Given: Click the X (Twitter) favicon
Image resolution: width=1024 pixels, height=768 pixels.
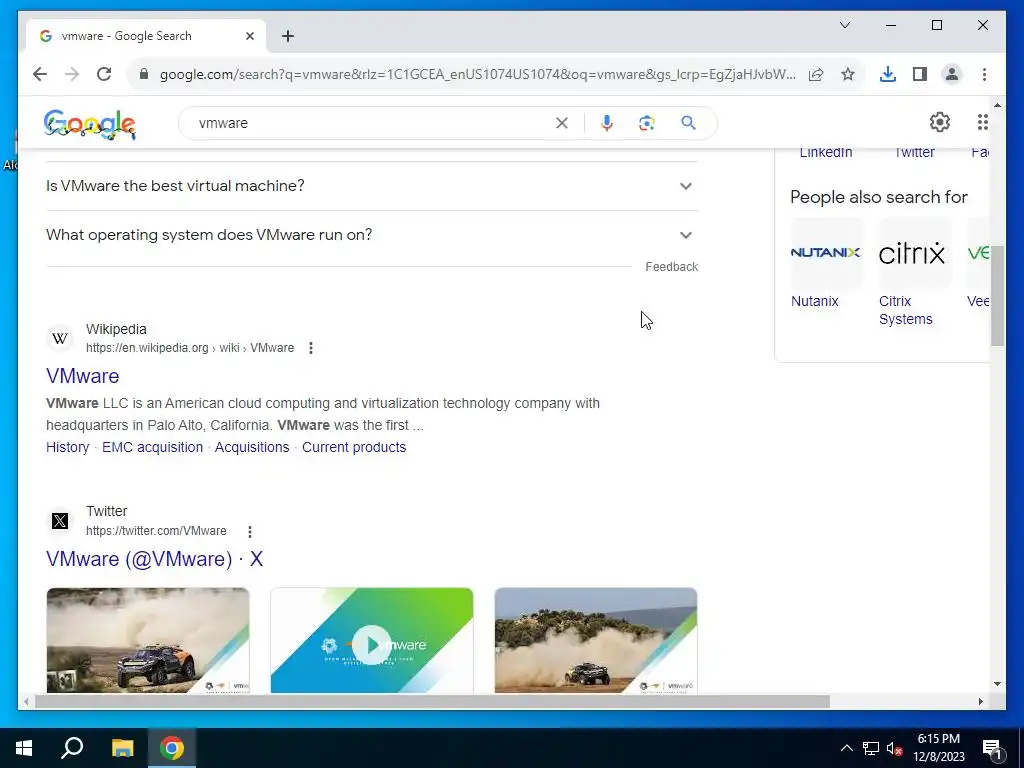Looking at the screenshot, I should pyautogui.click(x=59, y=521).
